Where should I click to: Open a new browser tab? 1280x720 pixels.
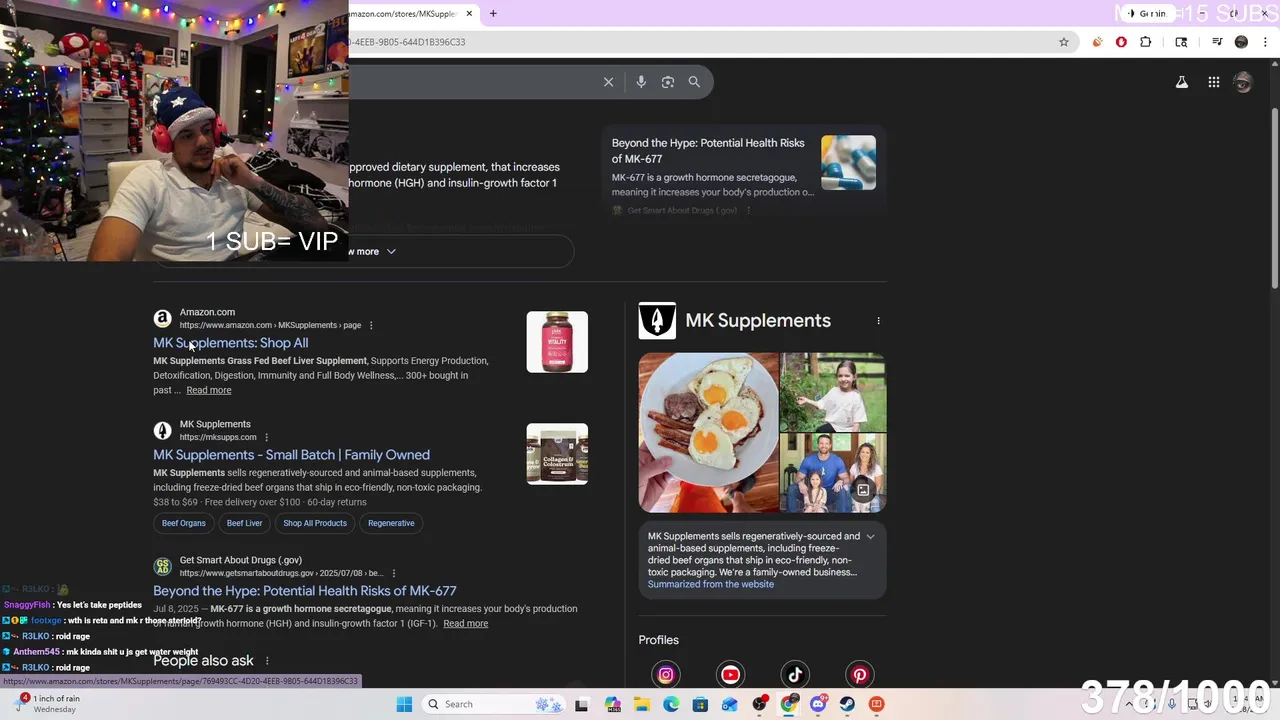click(x=493, y=14)
